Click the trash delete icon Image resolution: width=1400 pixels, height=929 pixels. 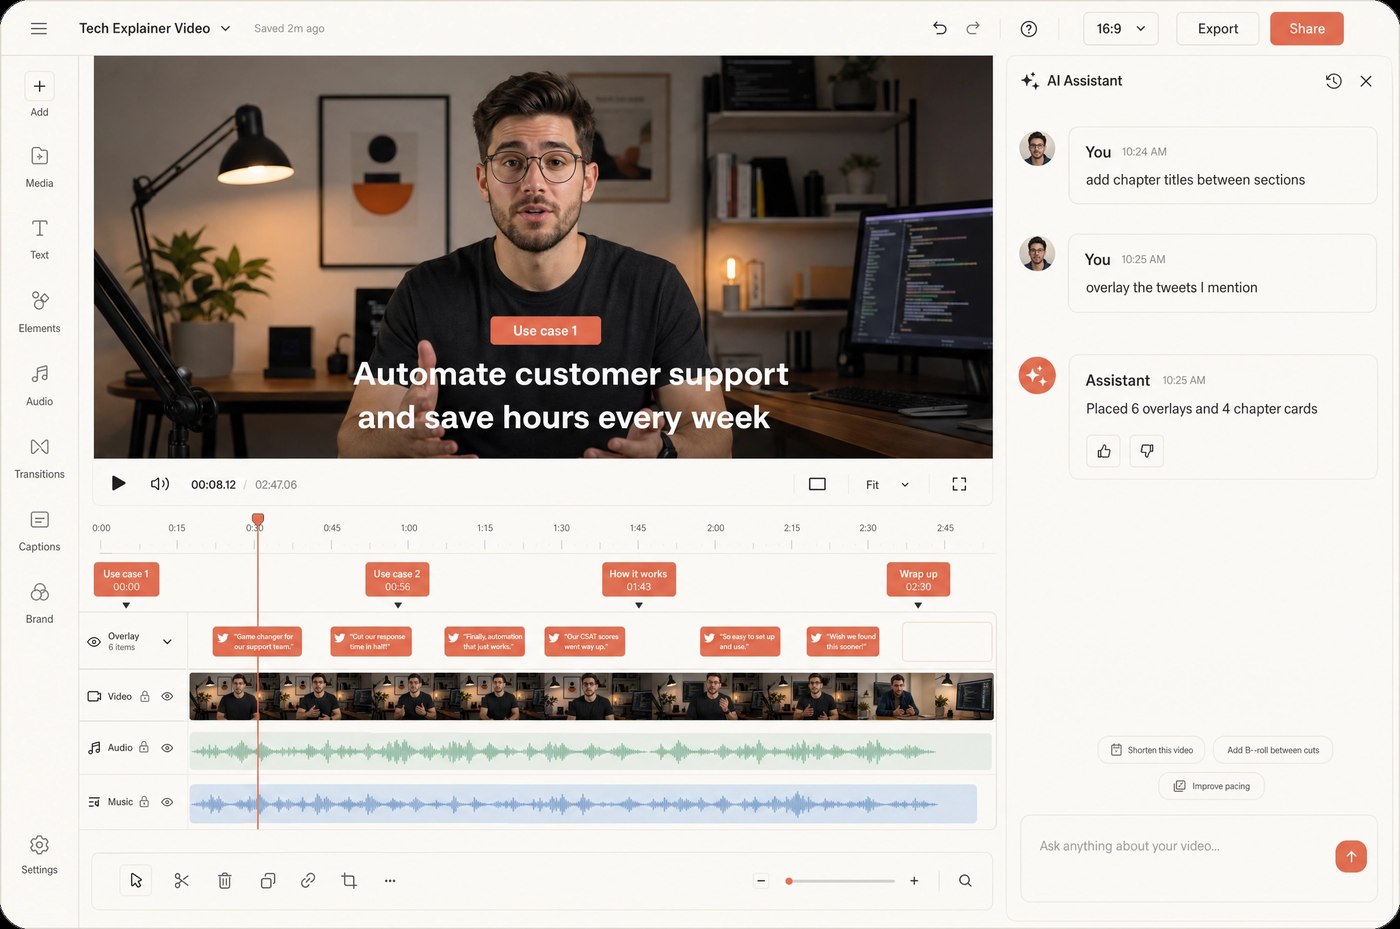[x=224, y=880]
